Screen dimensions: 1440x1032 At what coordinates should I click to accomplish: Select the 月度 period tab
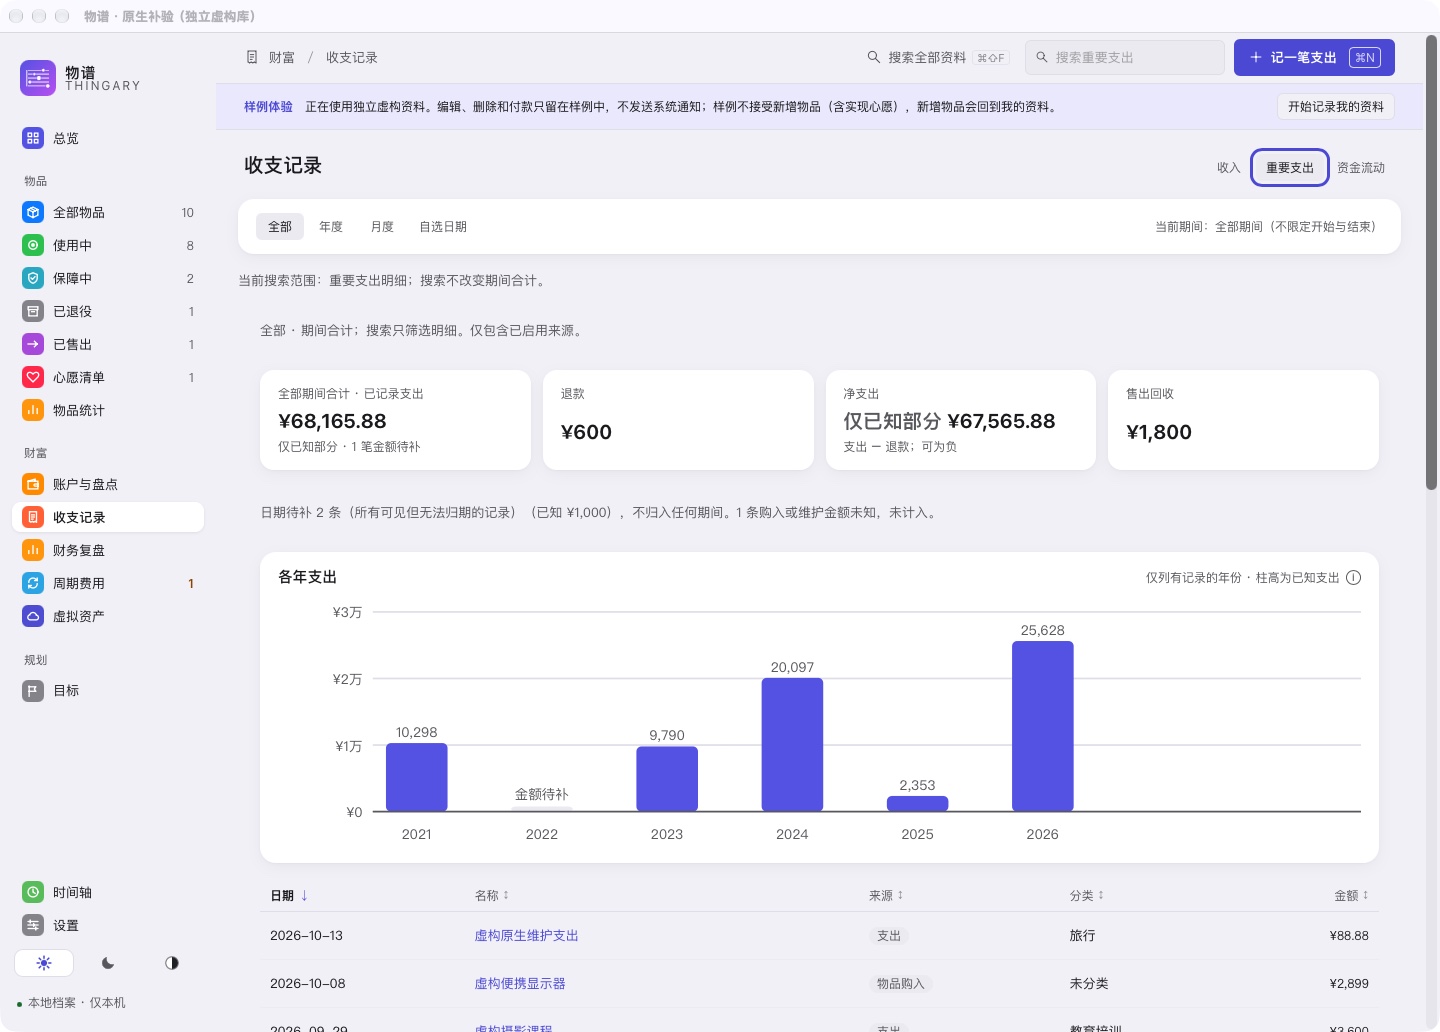pos(382,227)
